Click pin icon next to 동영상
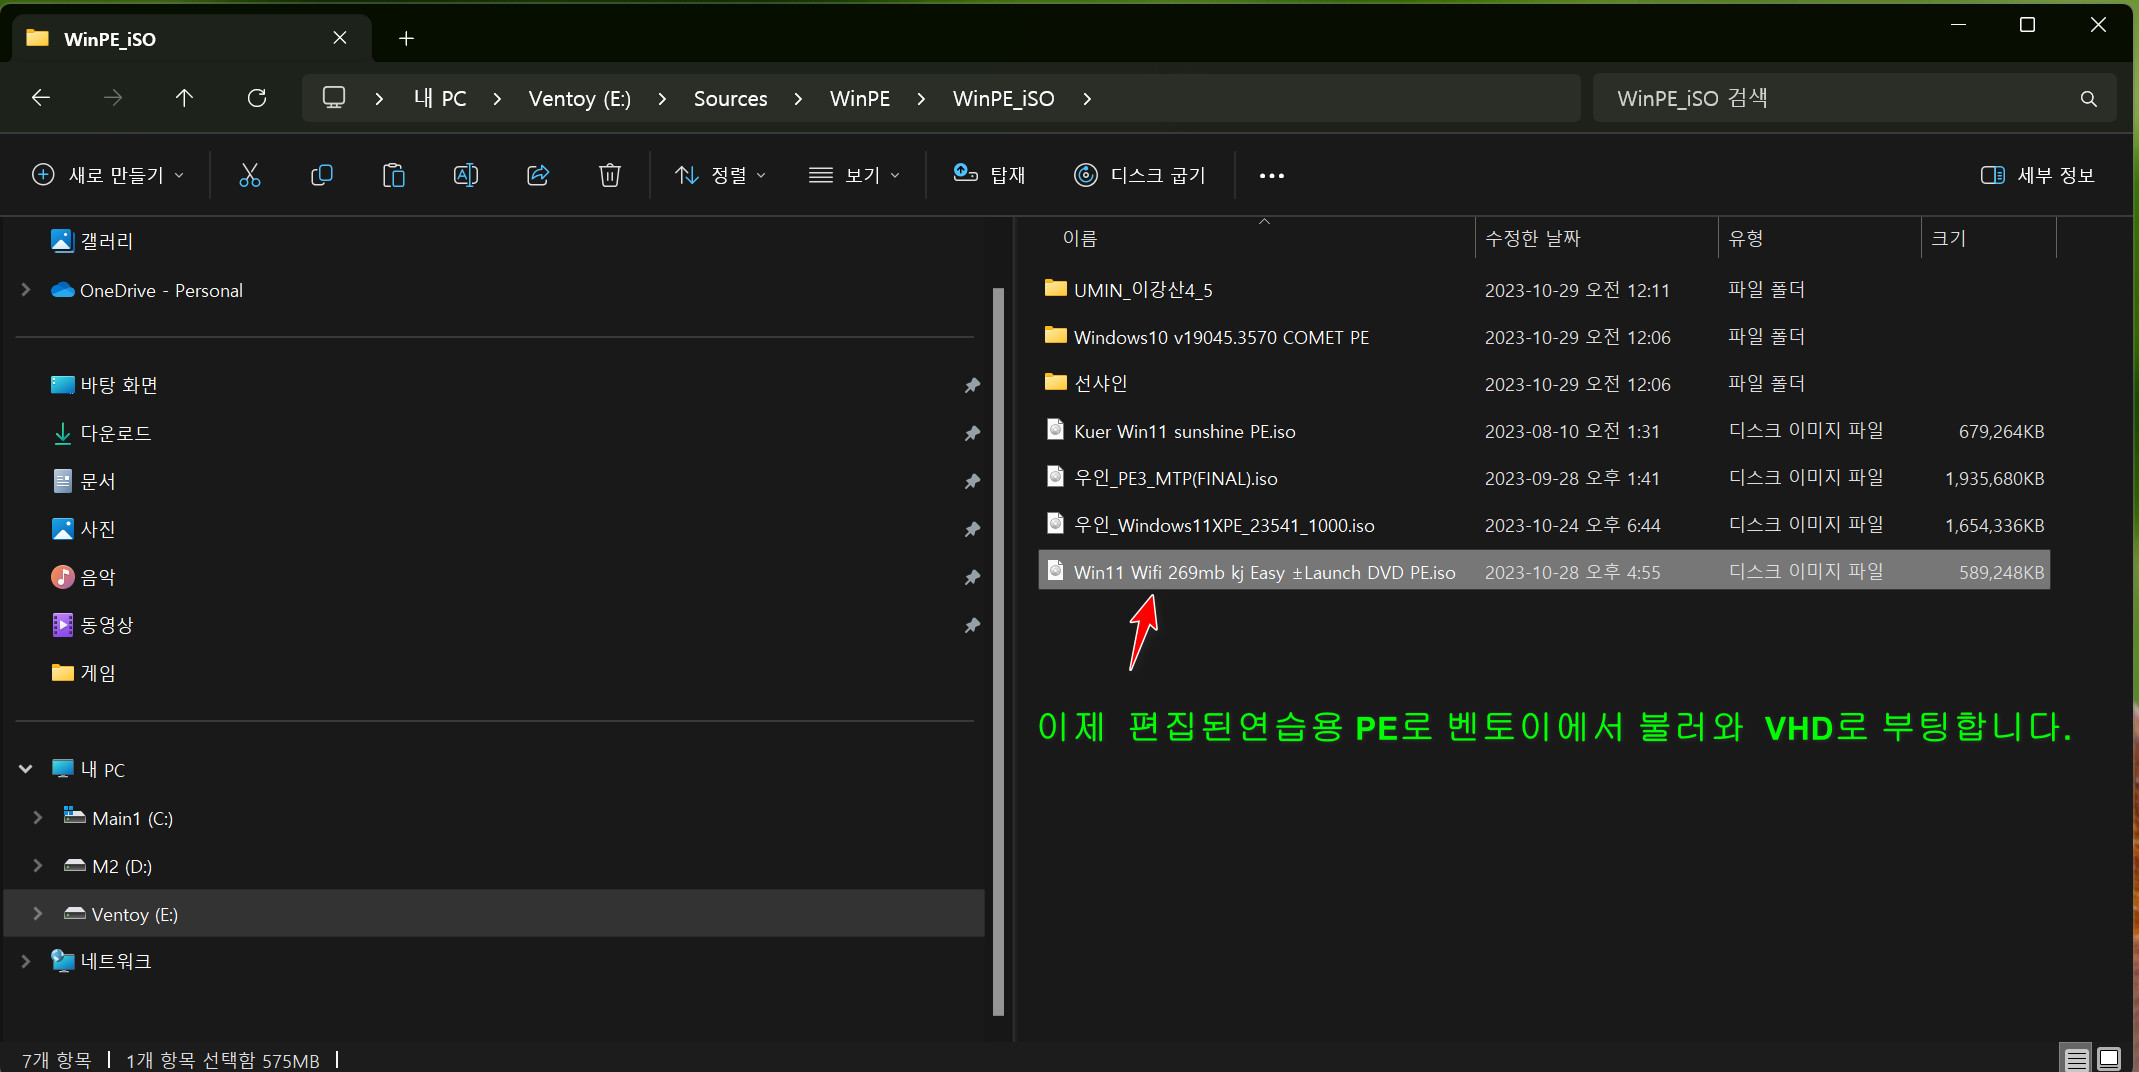Viewport: 2139px width, 1072px height. pos(972,625)
